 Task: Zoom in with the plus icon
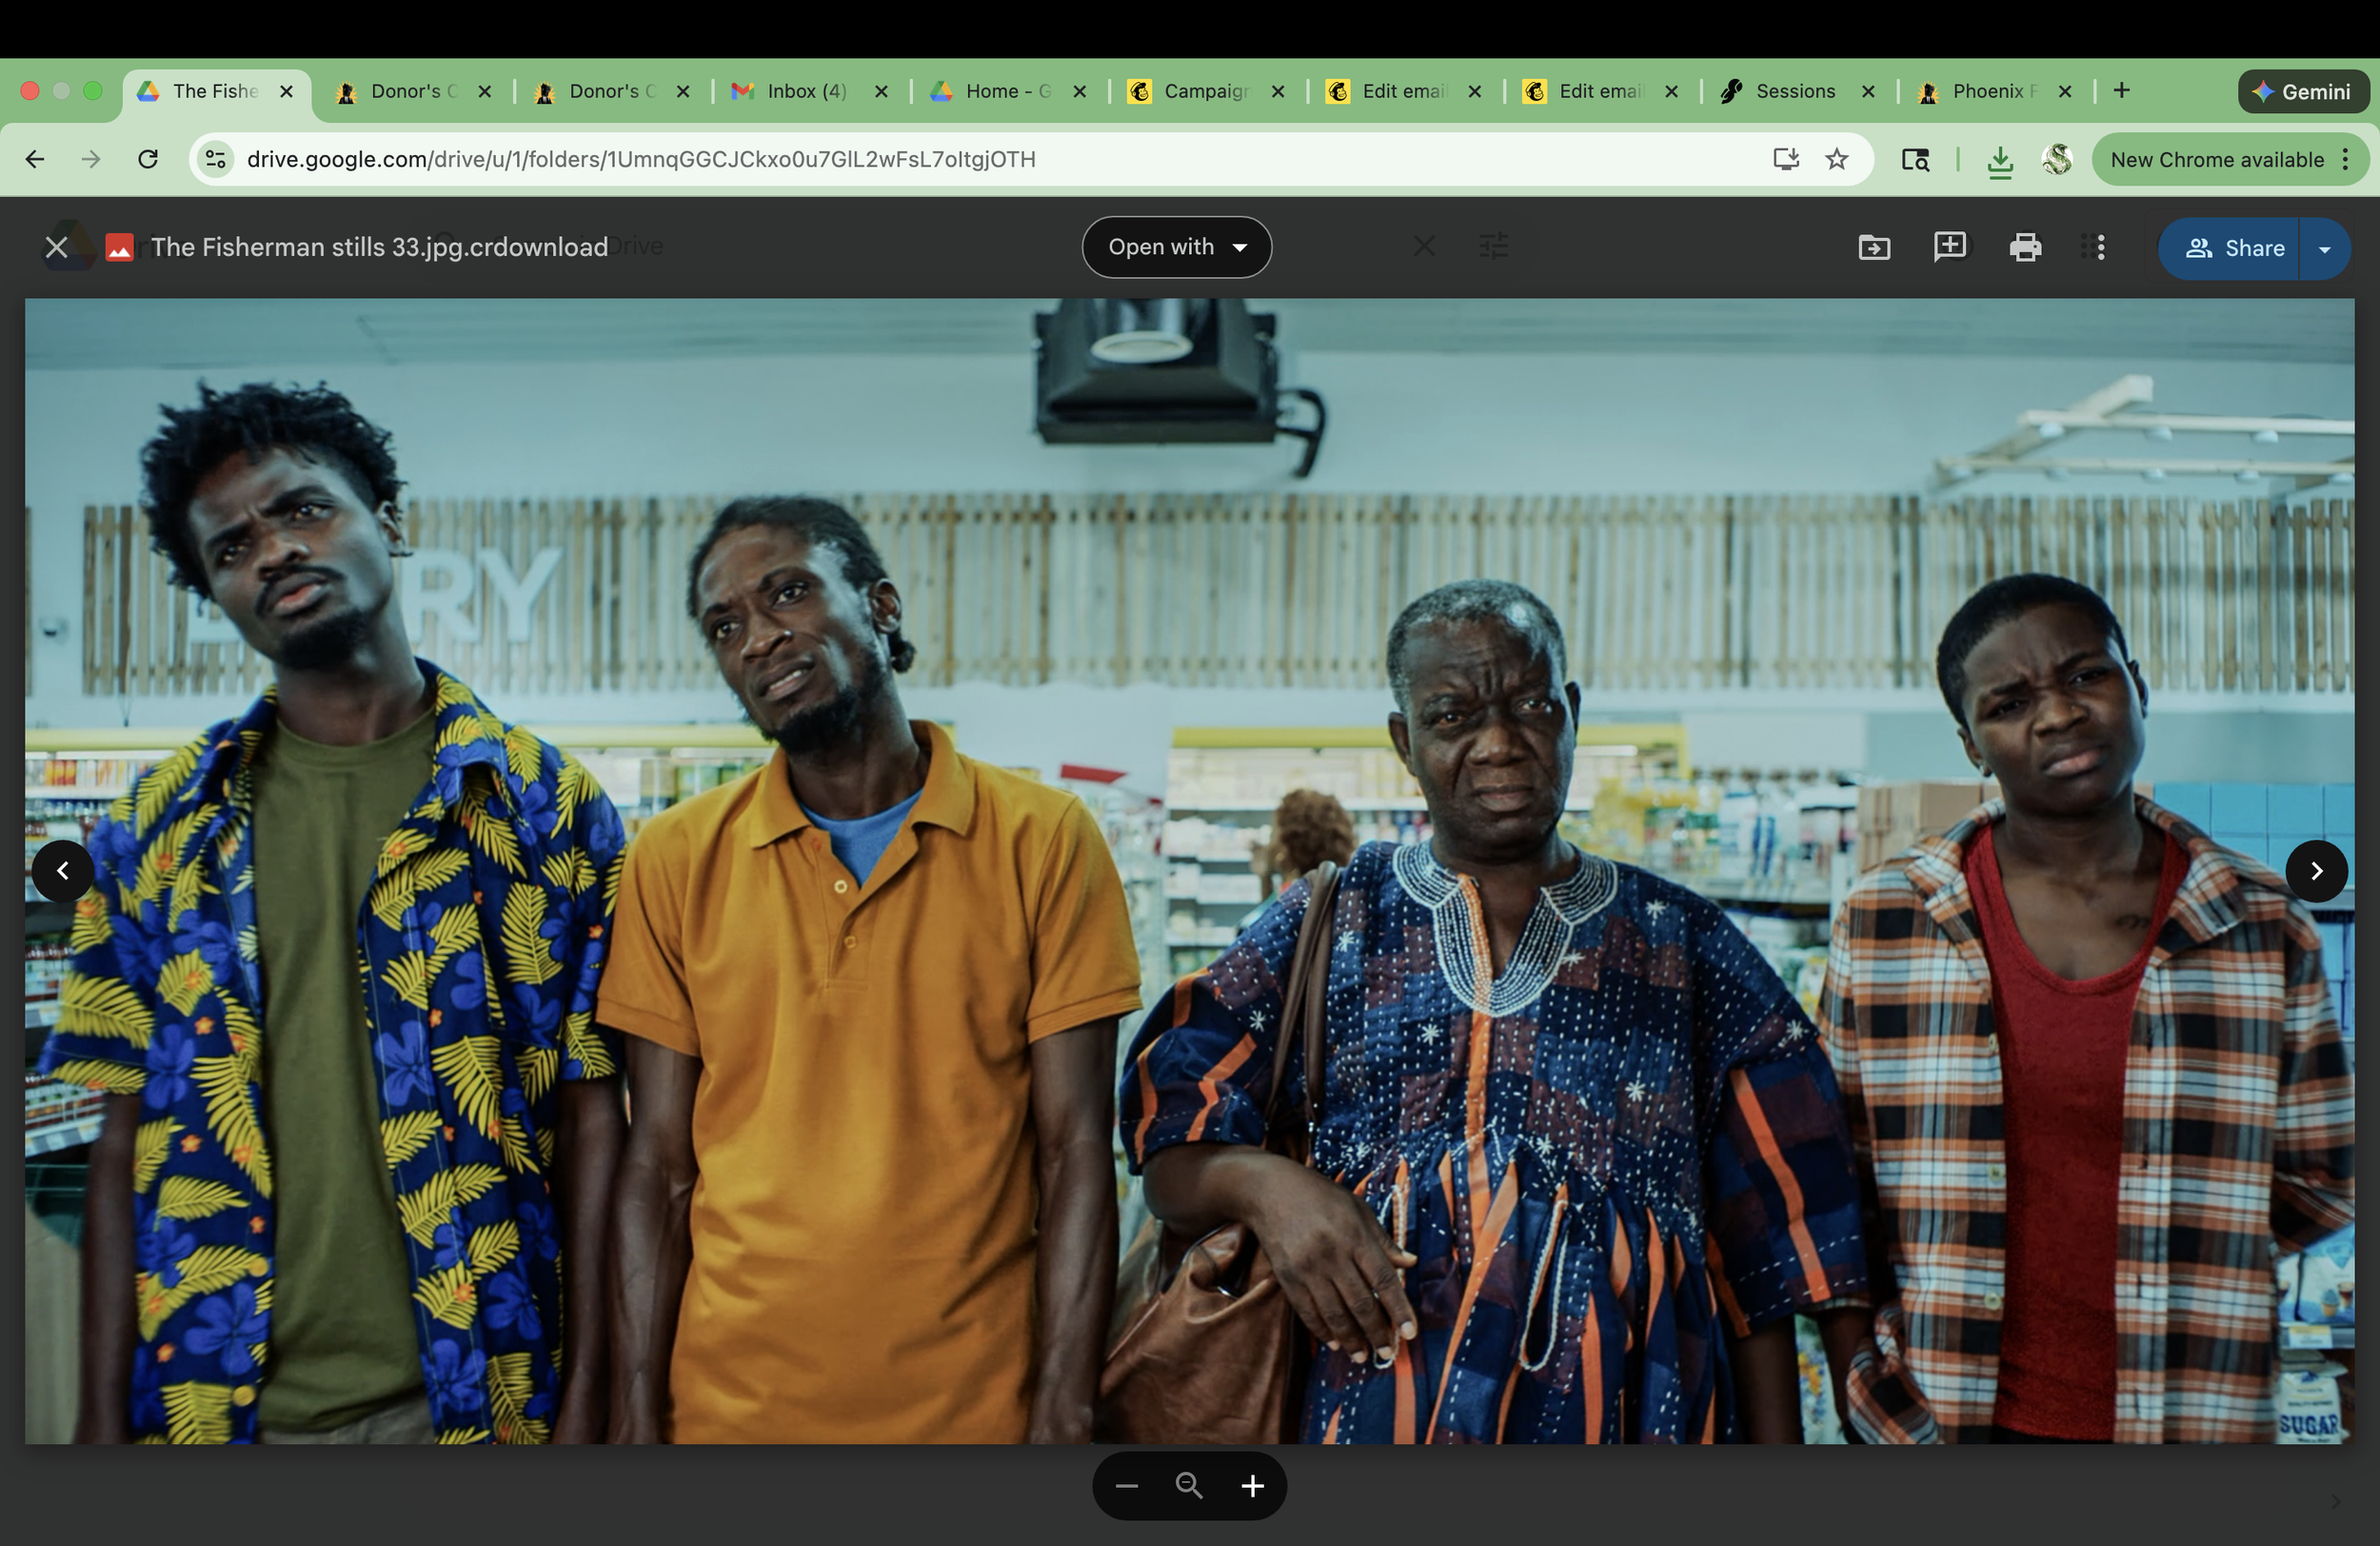pos(1252,1486)
